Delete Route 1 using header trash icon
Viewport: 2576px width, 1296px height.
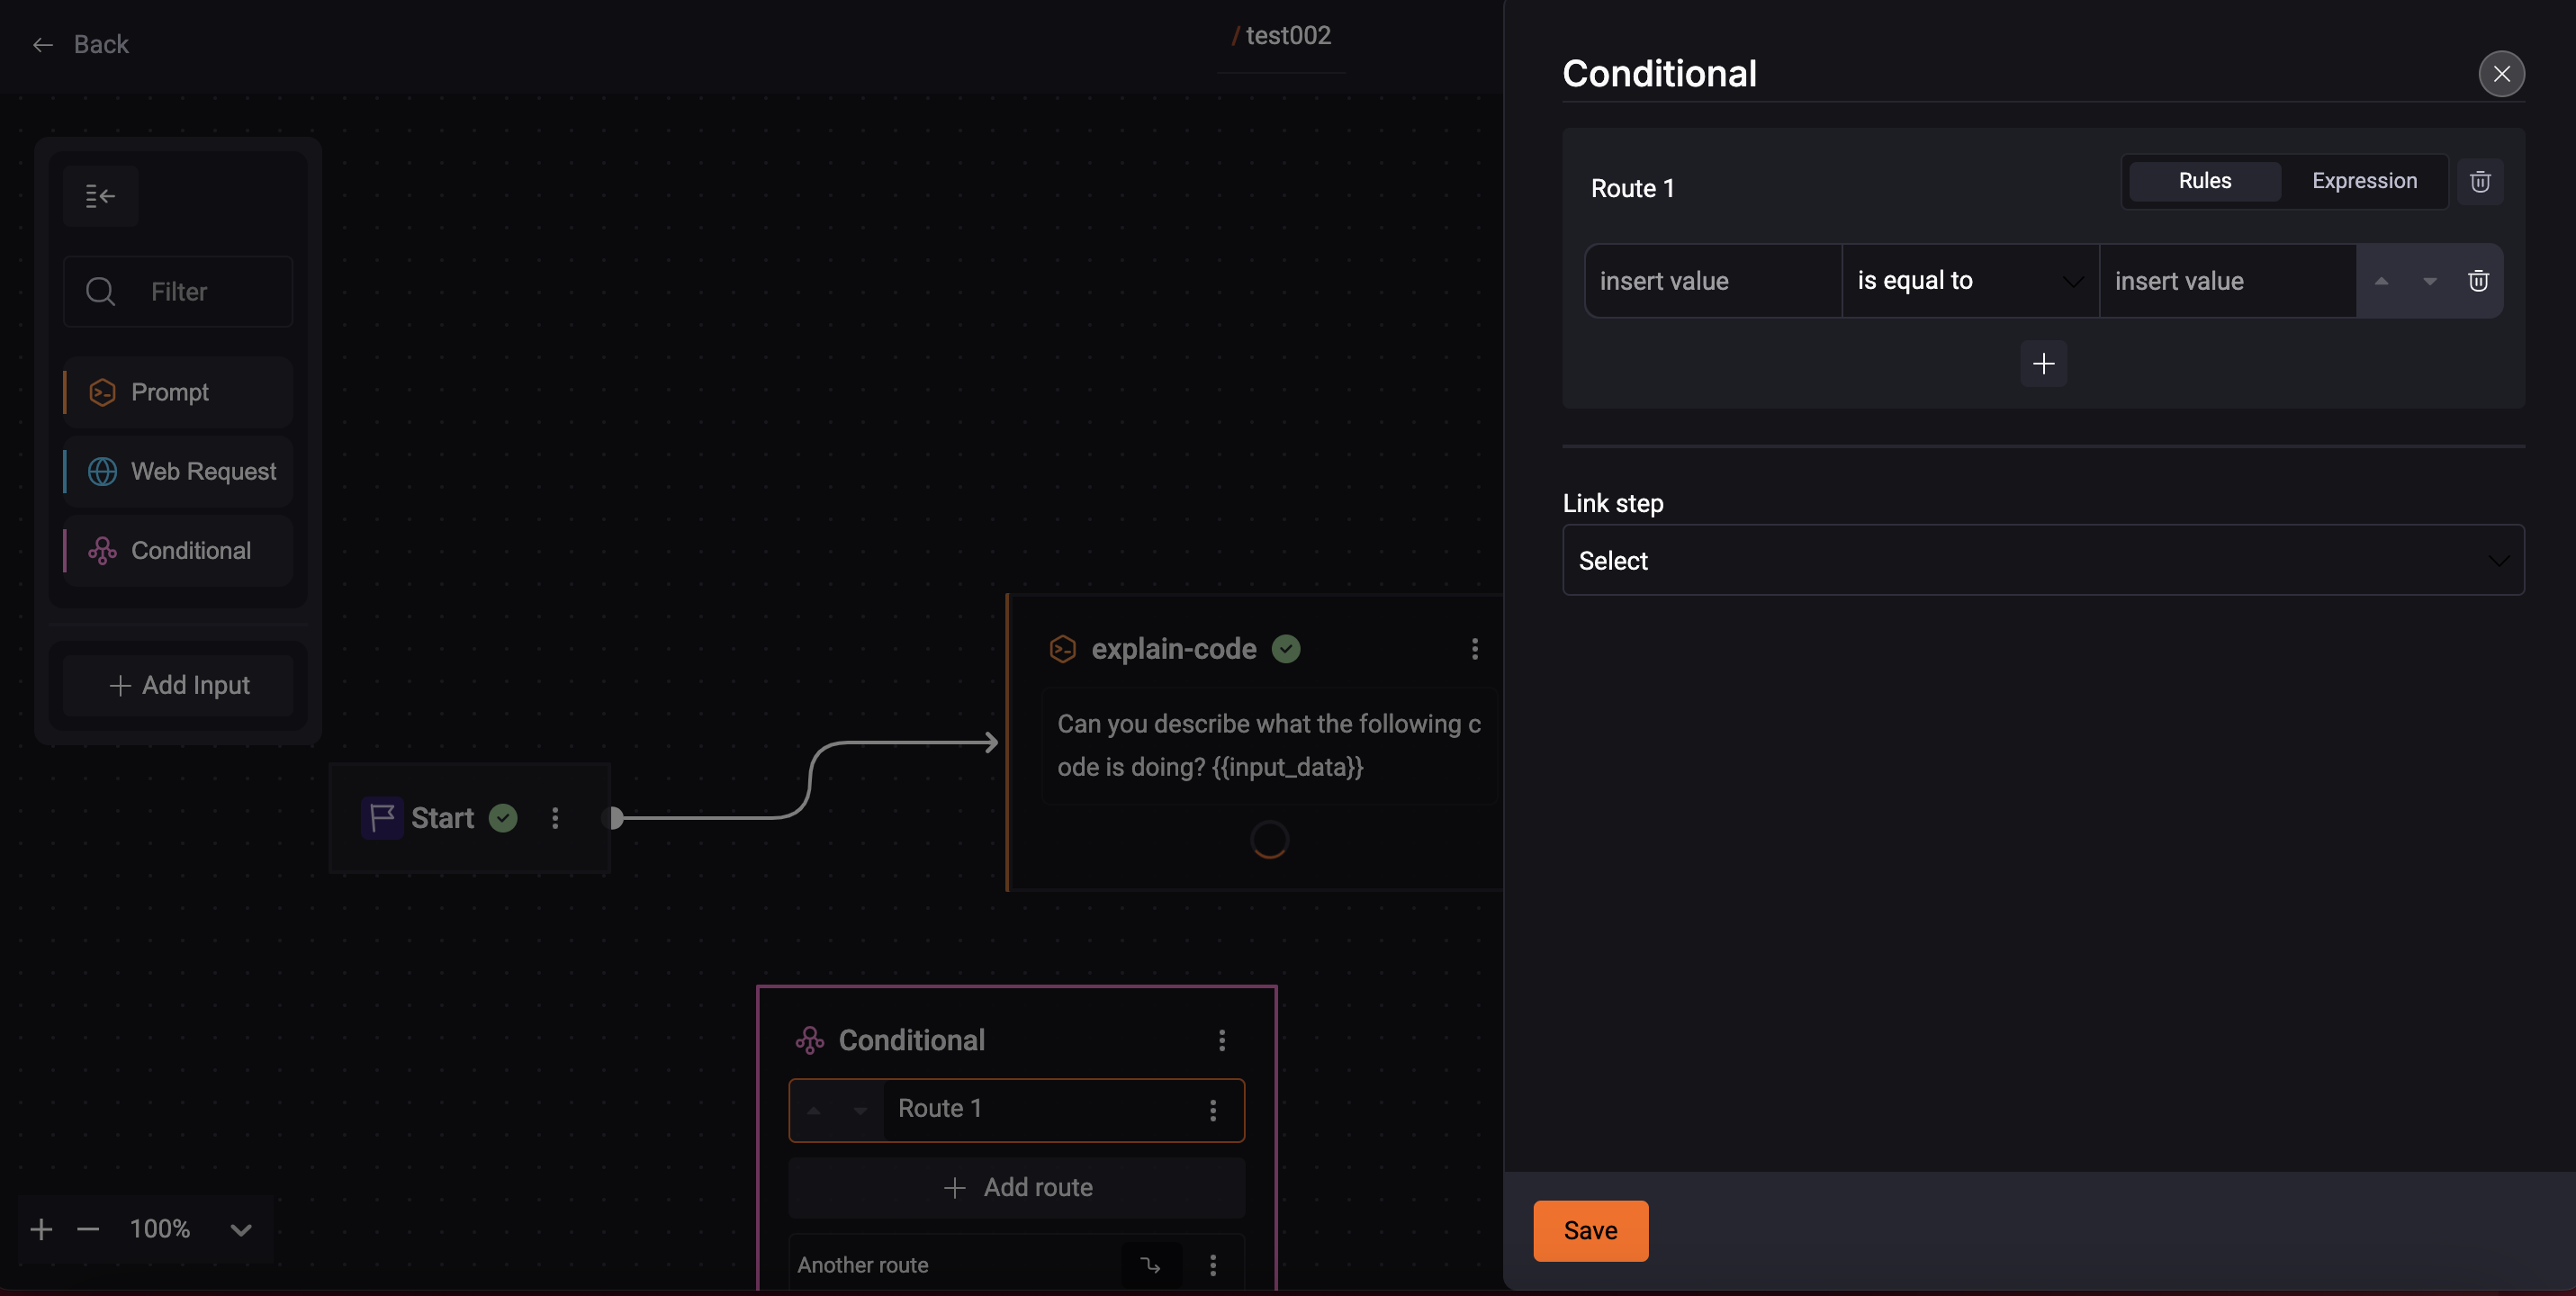tap(2480, 182)
